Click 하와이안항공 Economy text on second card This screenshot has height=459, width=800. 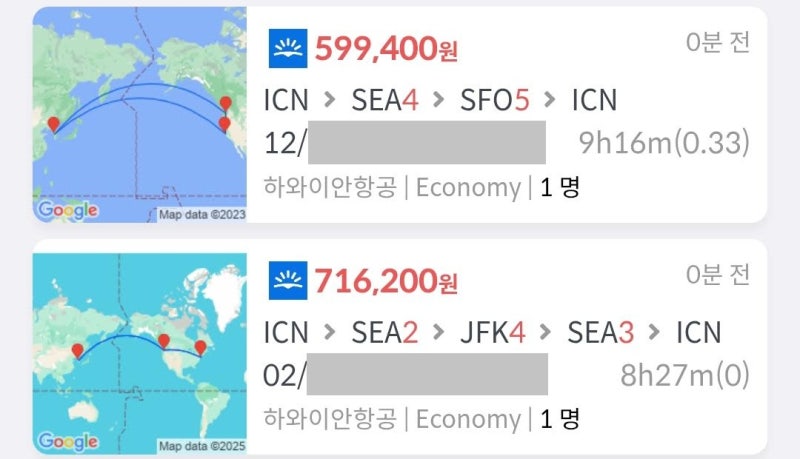(x=392, y=419)
